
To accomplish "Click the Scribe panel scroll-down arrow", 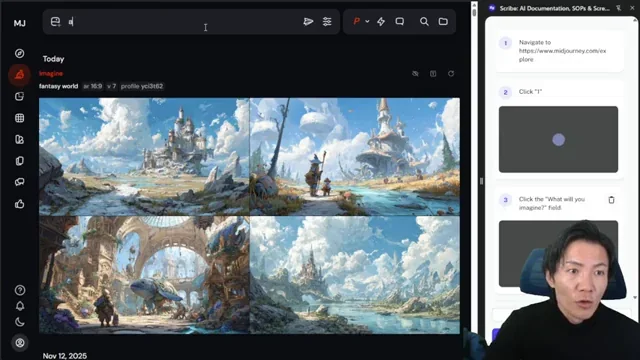I will pyautogui.click(x=635, y=298).
